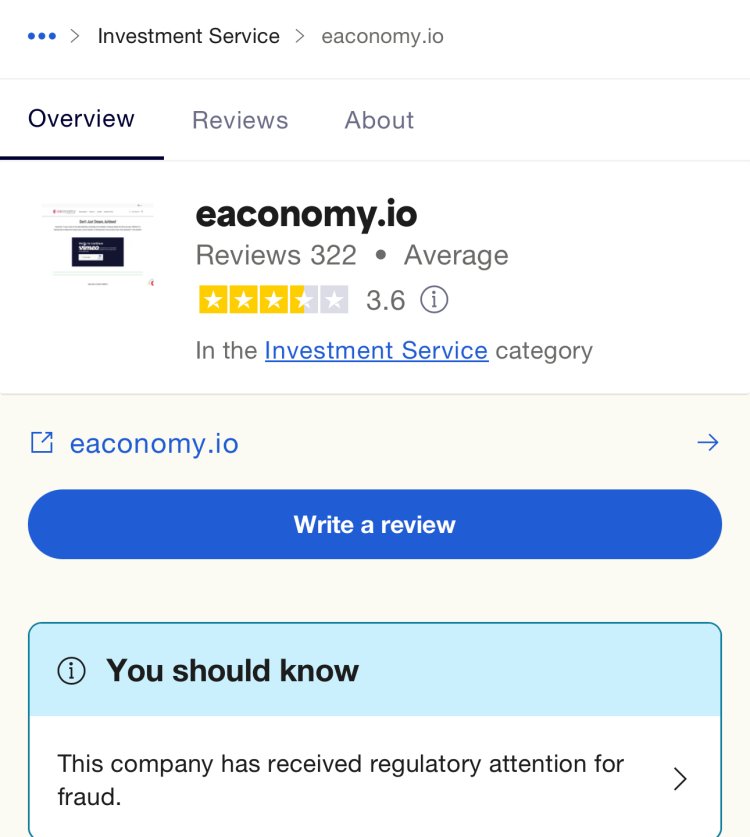Click the Reviews 322 count text
750x837 pixels.
pyautogui.click(x=276, y=255)
